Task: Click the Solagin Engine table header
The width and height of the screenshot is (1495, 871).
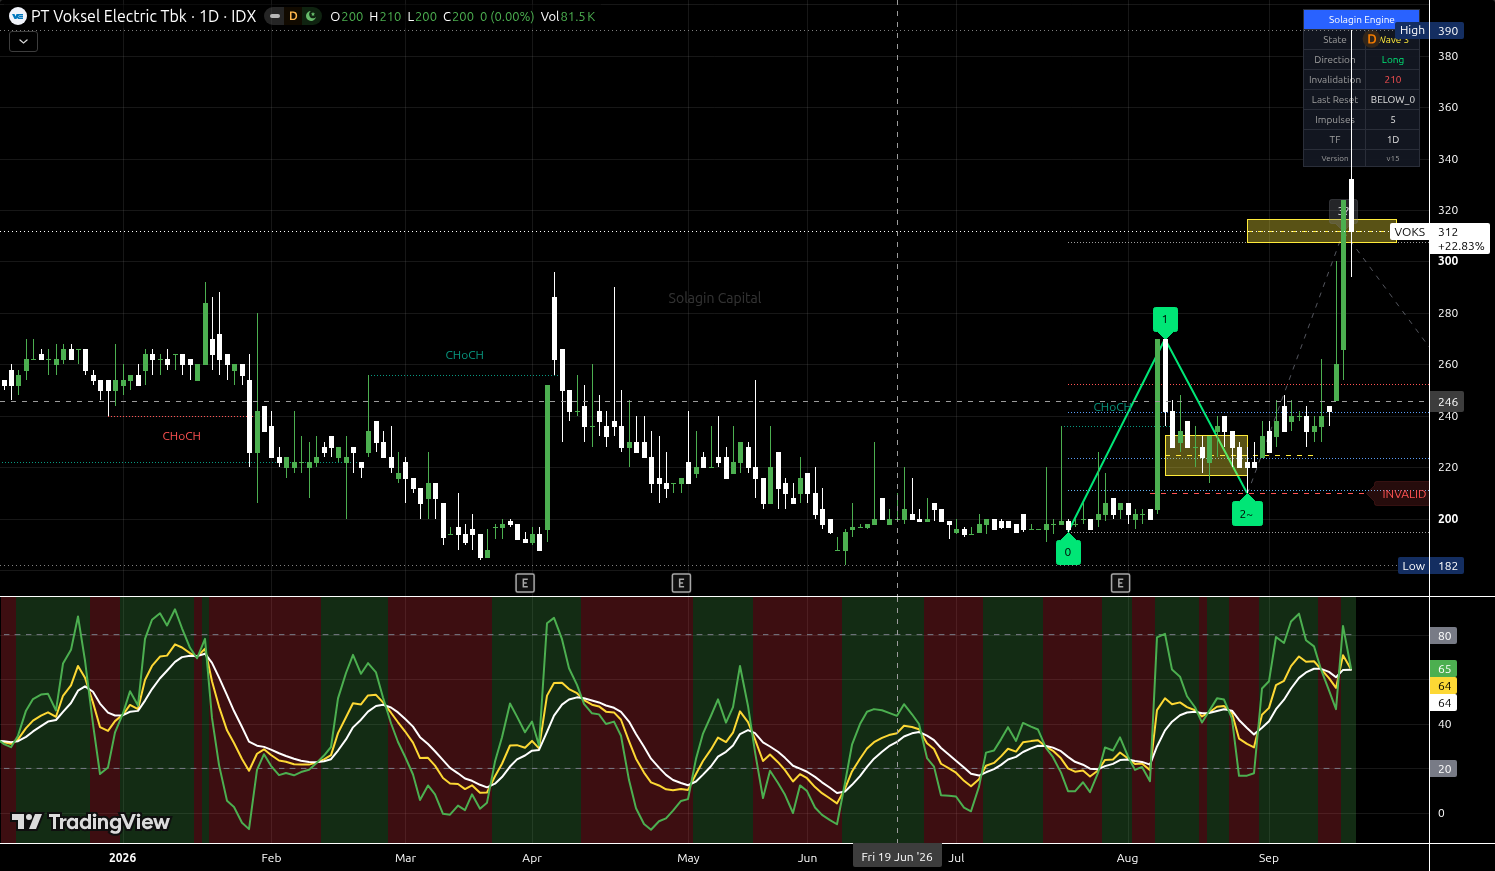Action: tap(1361, 19)
